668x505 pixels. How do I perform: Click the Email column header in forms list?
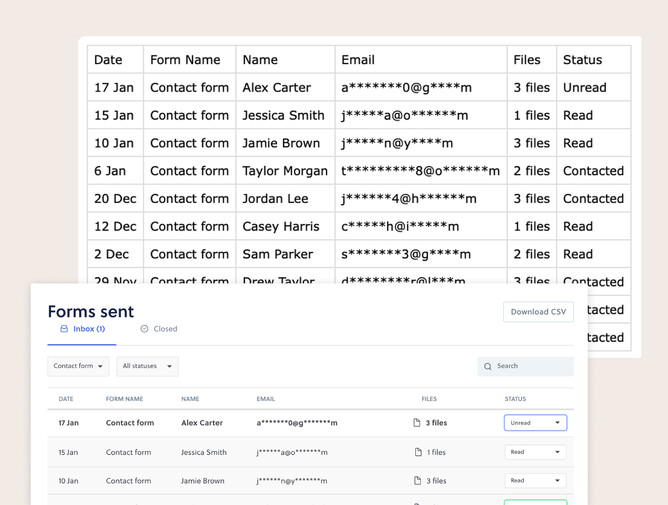point(266,399)
